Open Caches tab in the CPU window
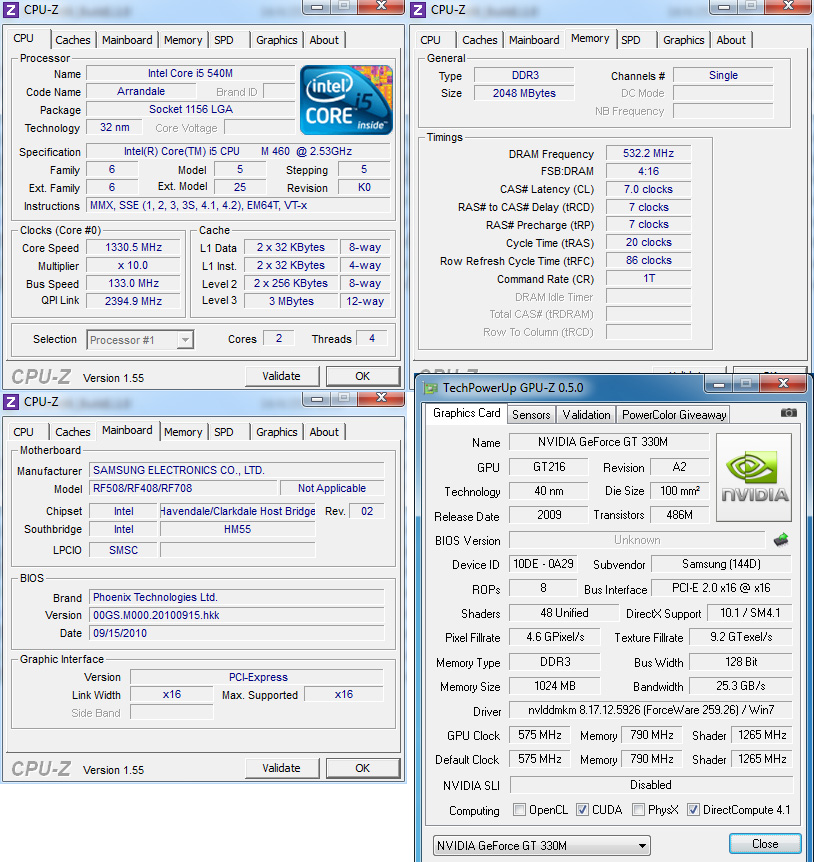The height and width of the screenshot is (862, 814). (x=73, y=40)
